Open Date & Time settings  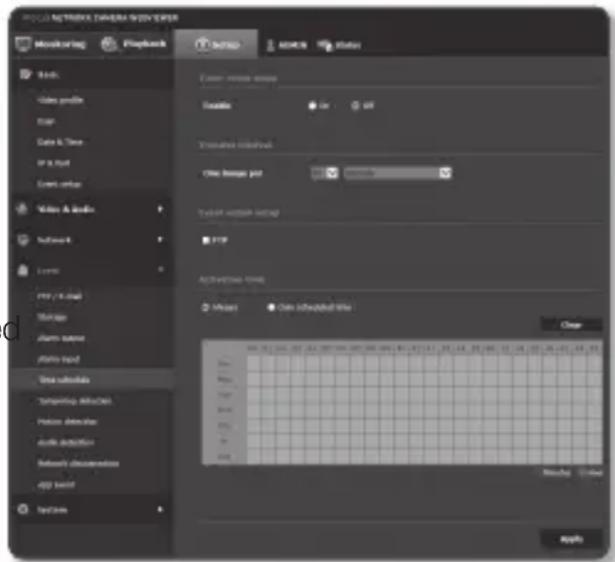point(60,142)
